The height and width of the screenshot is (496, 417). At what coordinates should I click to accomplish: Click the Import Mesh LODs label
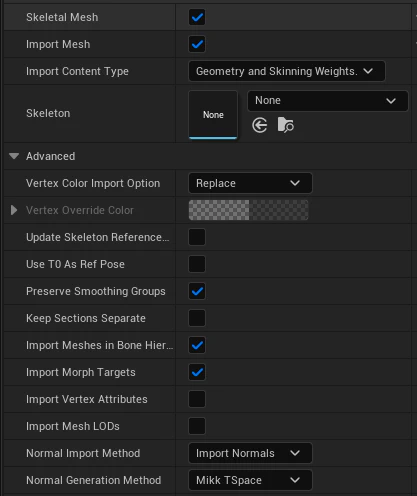(73, 426)
